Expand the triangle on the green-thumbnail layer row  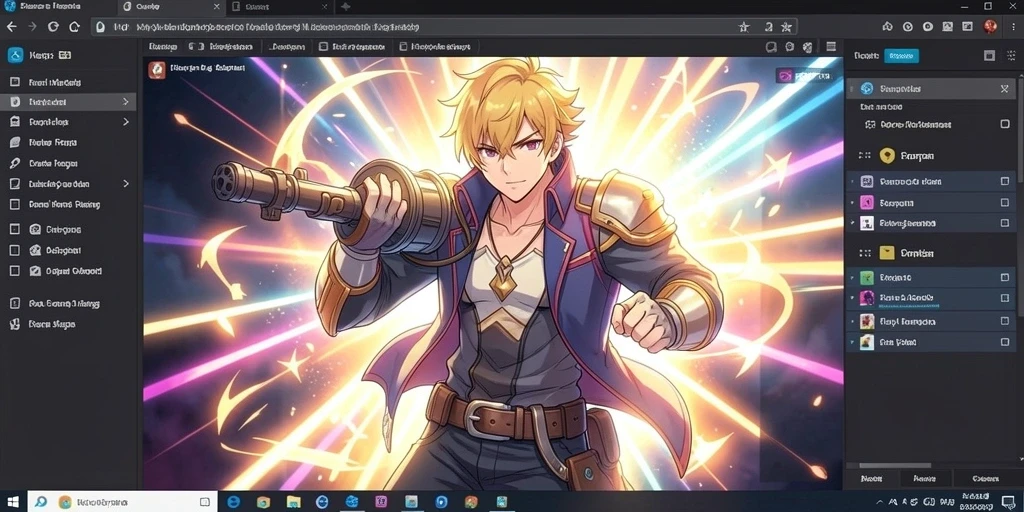[852, 278]
